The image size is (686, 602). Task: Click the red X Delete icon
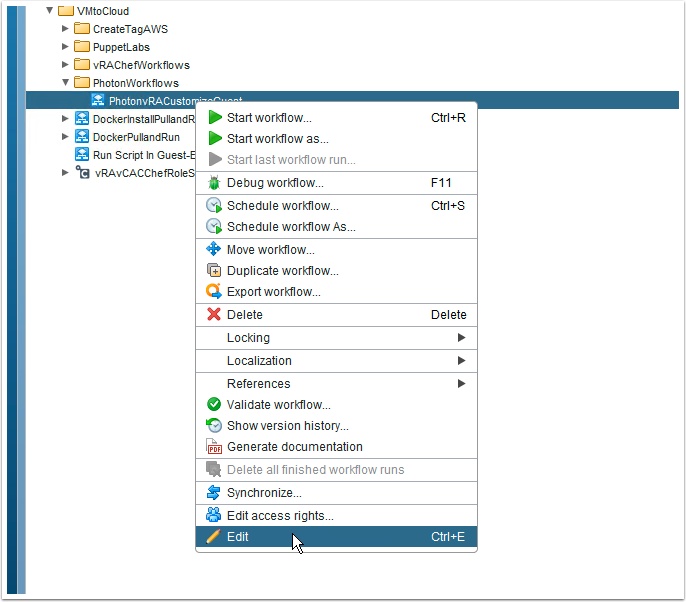(x=214, y=315)
